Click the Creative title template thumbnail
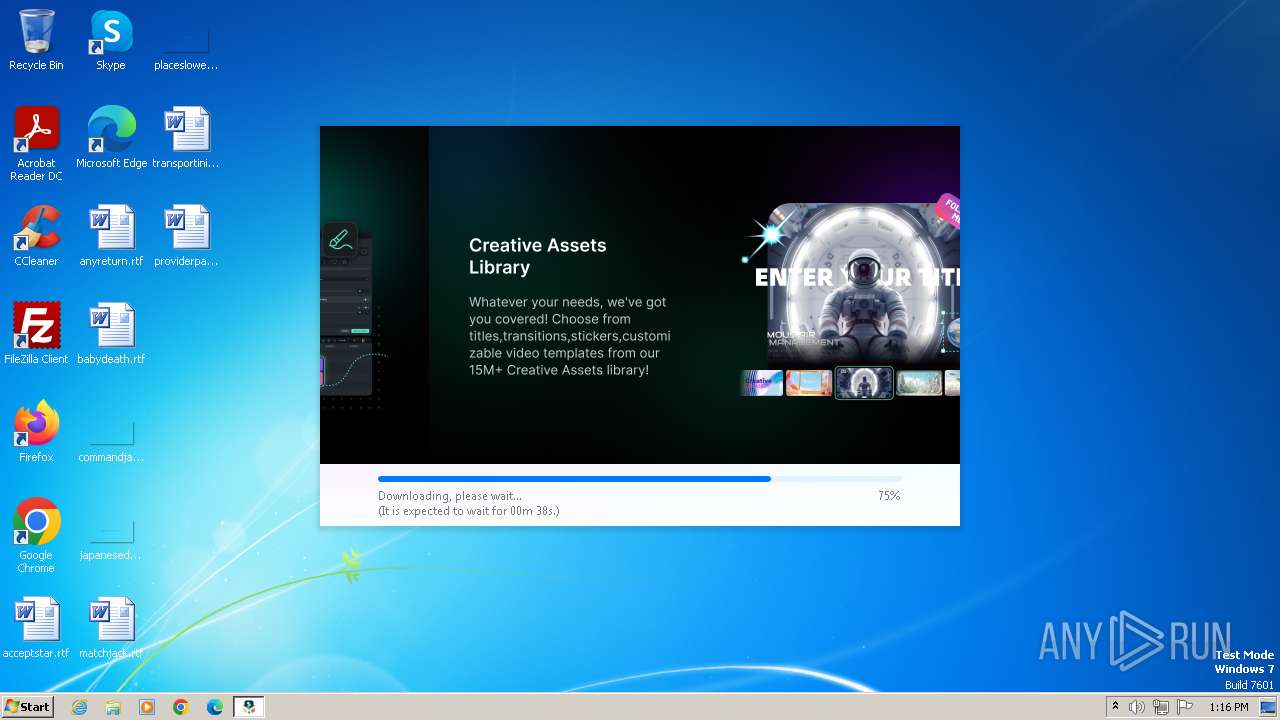The height and width of the screenshot is (720, 1280). point(762,383)
